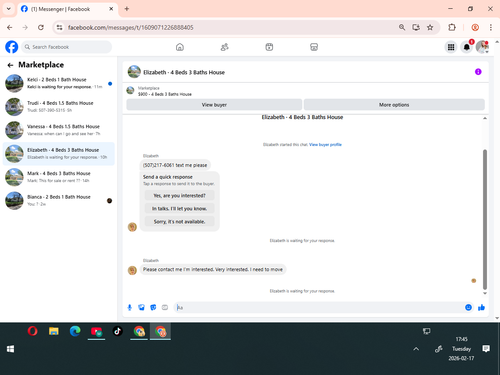Viewport: 500px width, 375px height.
Task: Open the Facebook menu grid icon
Action: point(451,47)
